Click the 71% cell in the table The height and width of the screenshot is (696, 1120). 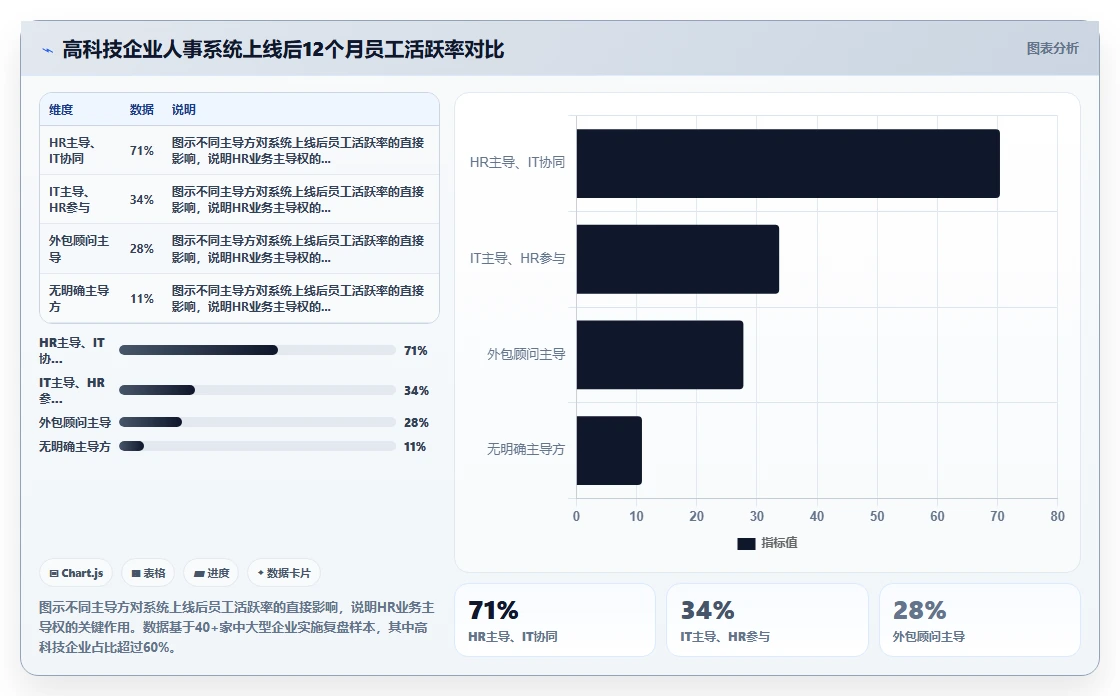point(141,151)
